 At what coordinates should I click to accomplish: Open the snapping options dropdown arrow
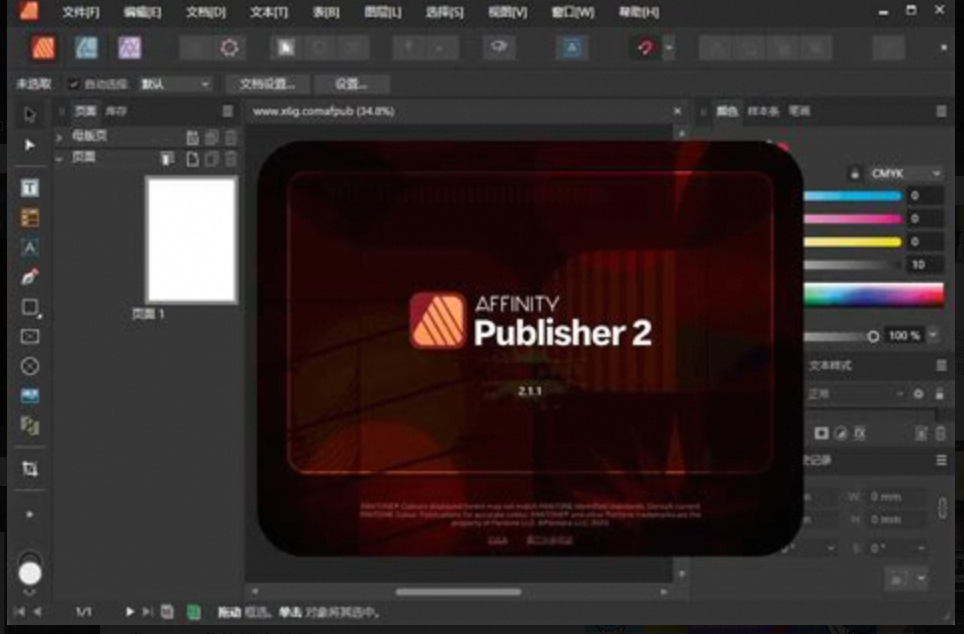(669, 48)
